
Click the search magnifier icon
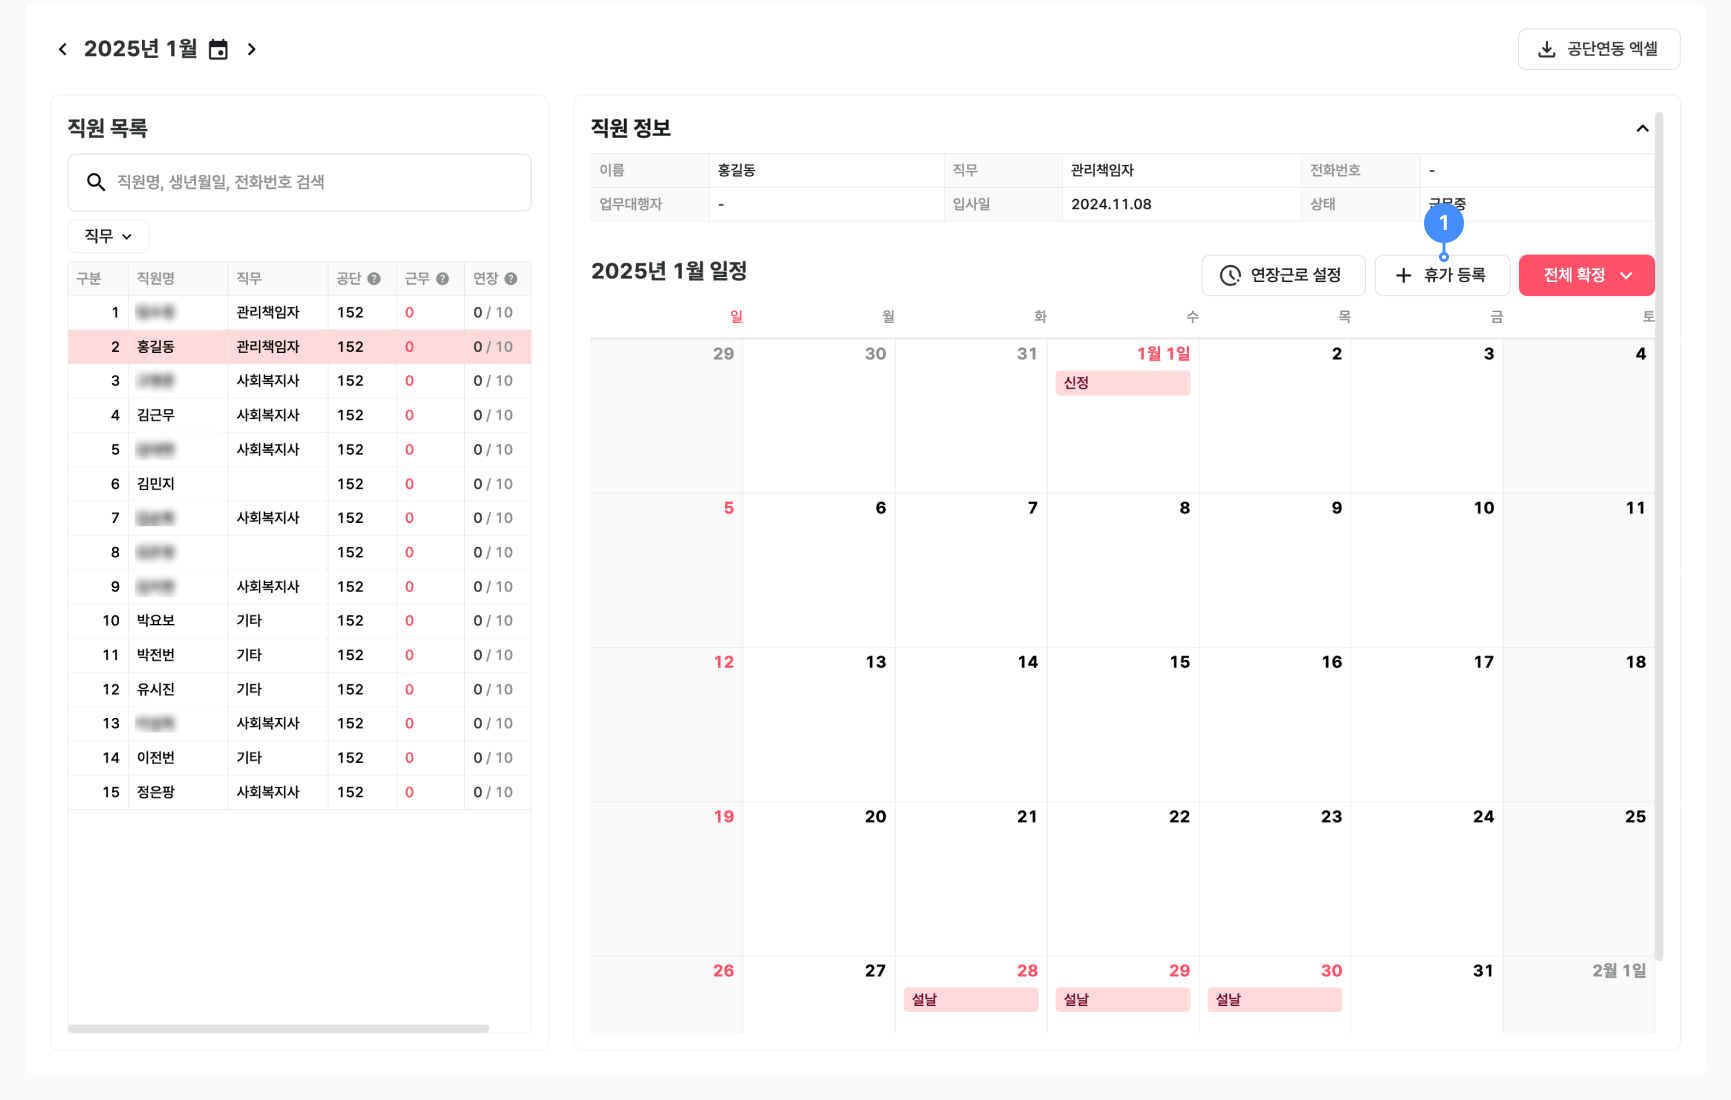96,182
